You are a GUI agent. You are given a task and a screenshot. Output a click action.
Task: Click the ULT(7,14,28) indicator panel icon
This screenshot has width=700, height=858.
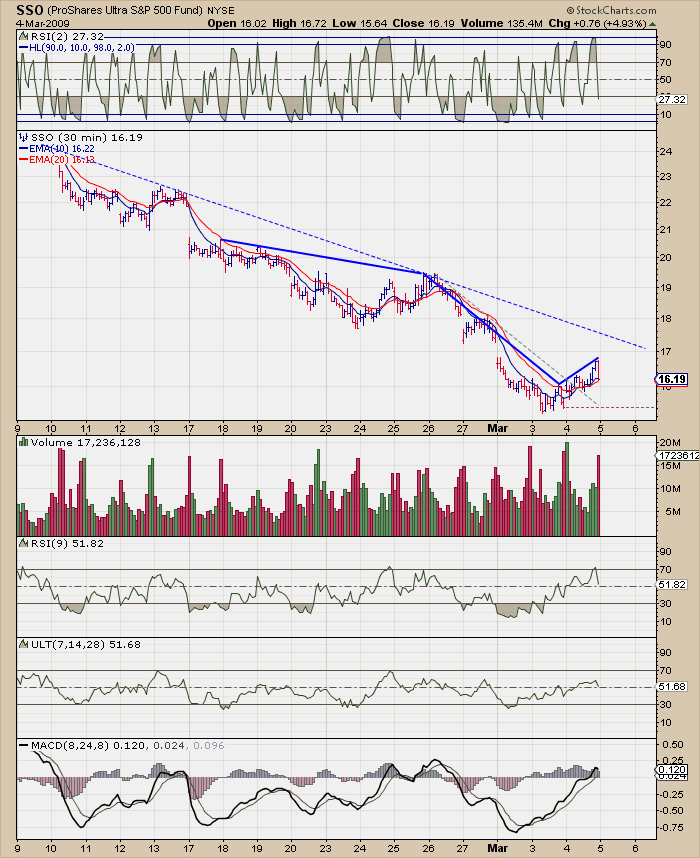[x=24, y=645]
